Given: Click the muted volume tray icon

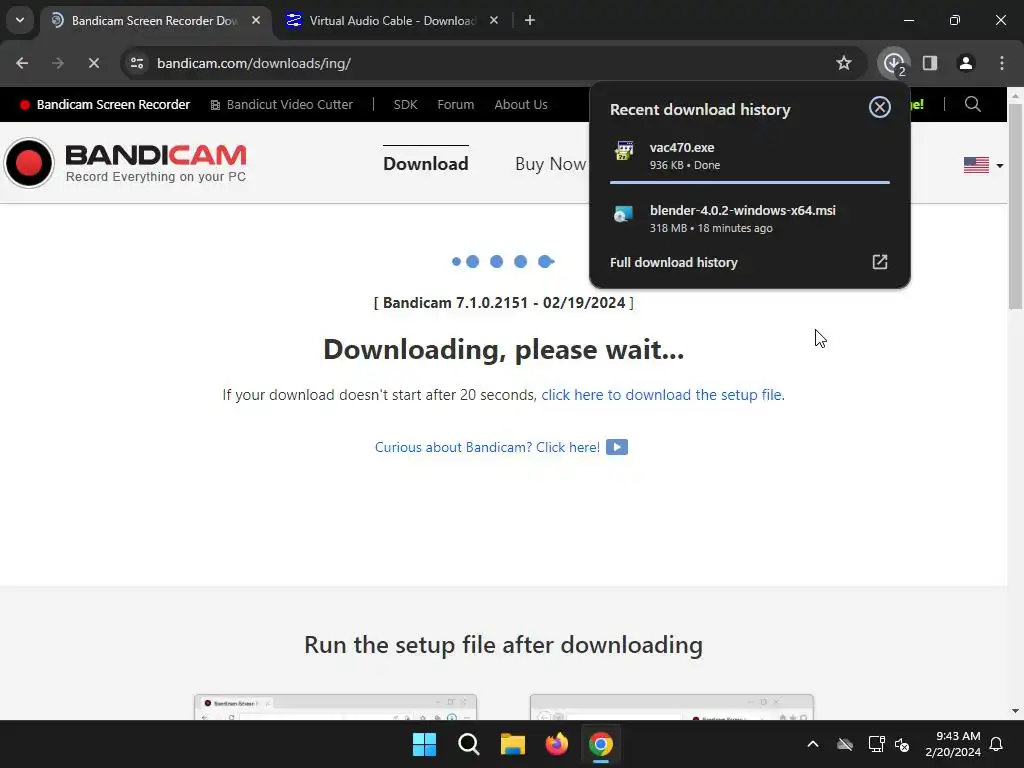Looking at the screenshot, I should pyautogui.click(x=903, y=744).
